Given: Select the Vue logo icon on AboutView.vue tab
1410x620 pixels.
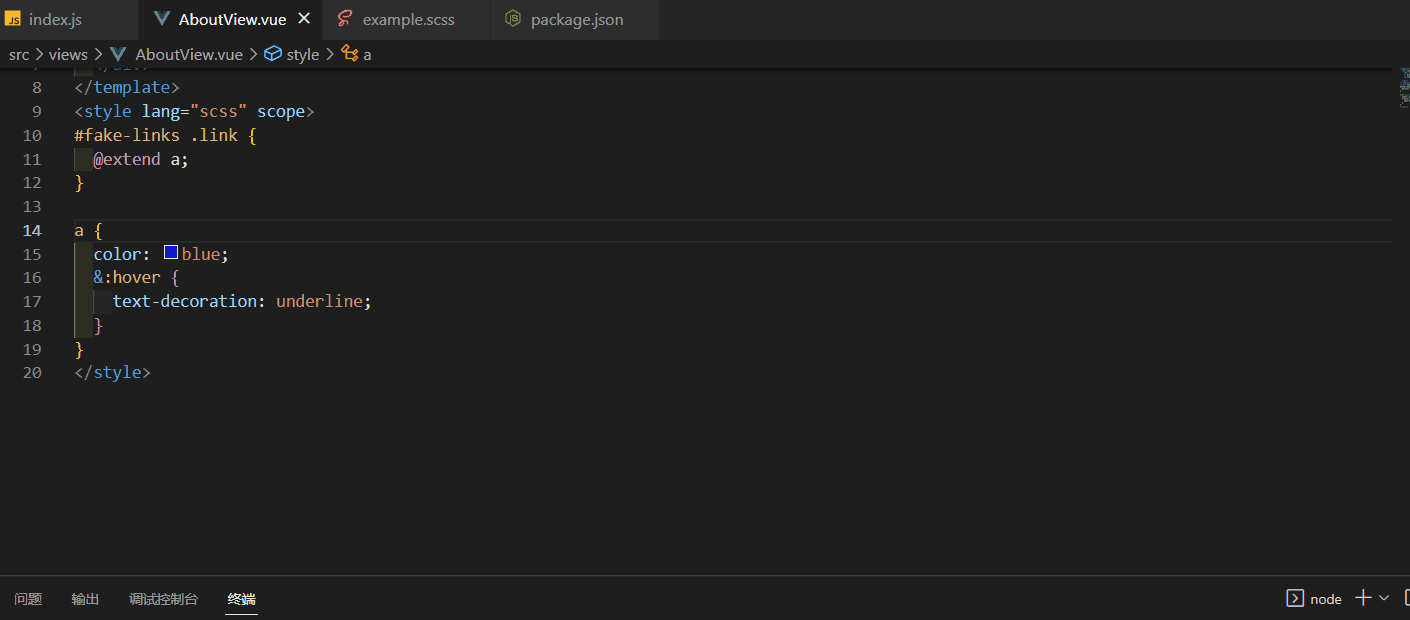Looking at the screenshot, I should (x=162, y=18).
